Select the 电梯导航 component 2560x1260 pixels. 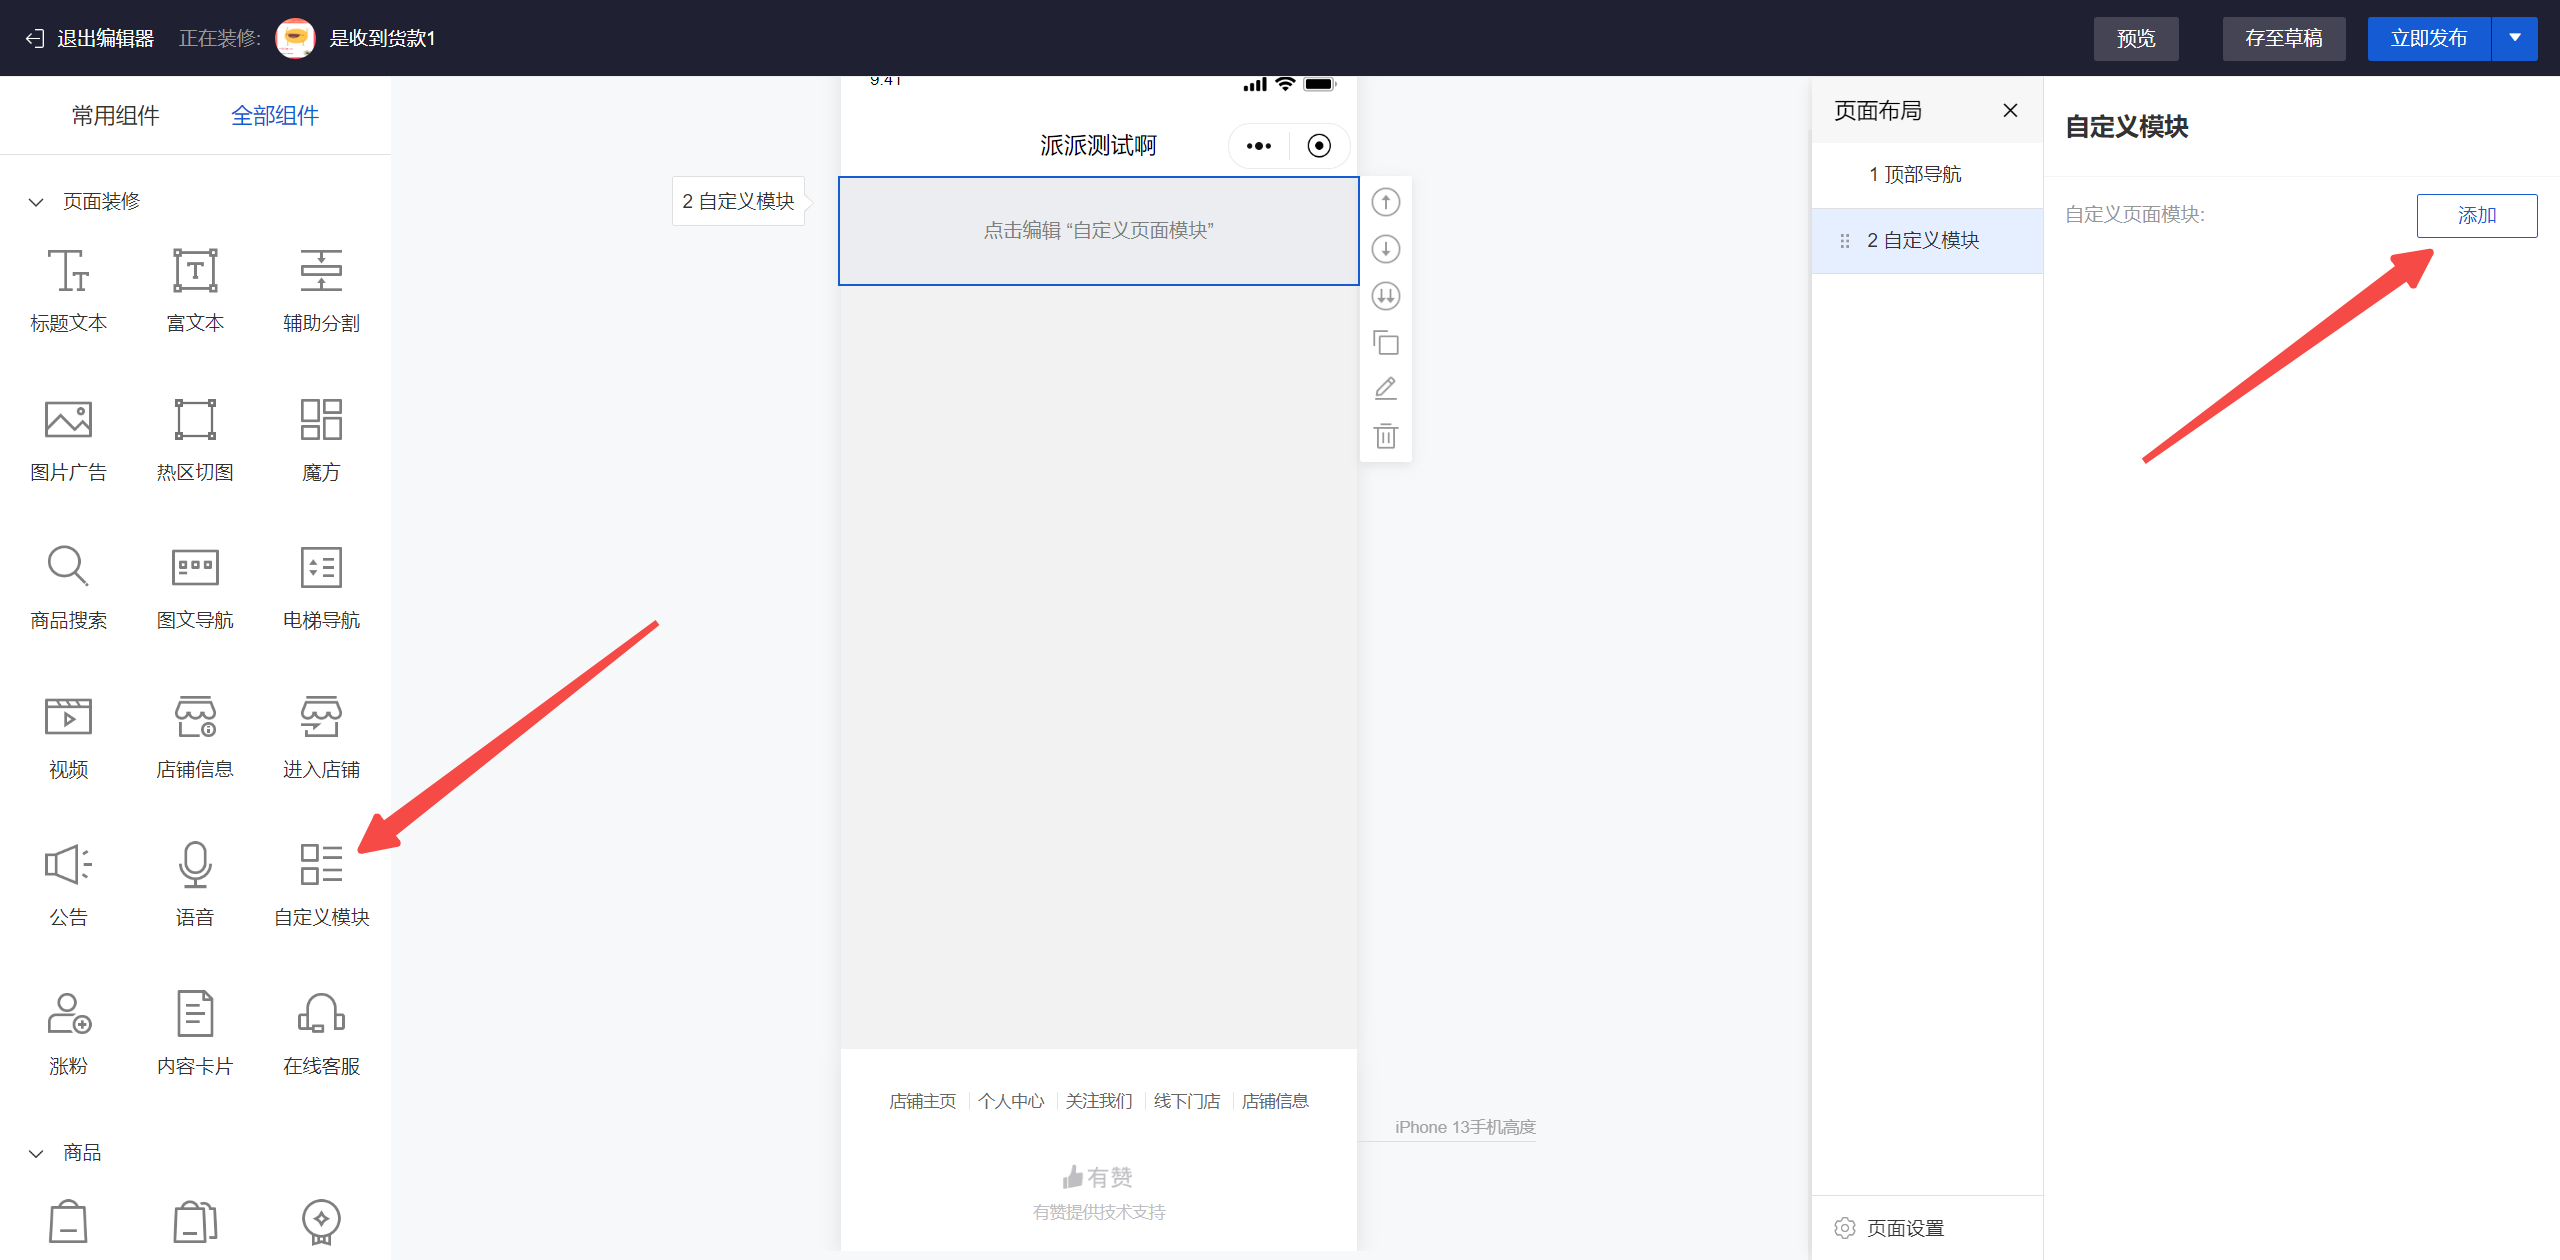tap(320, 586)
